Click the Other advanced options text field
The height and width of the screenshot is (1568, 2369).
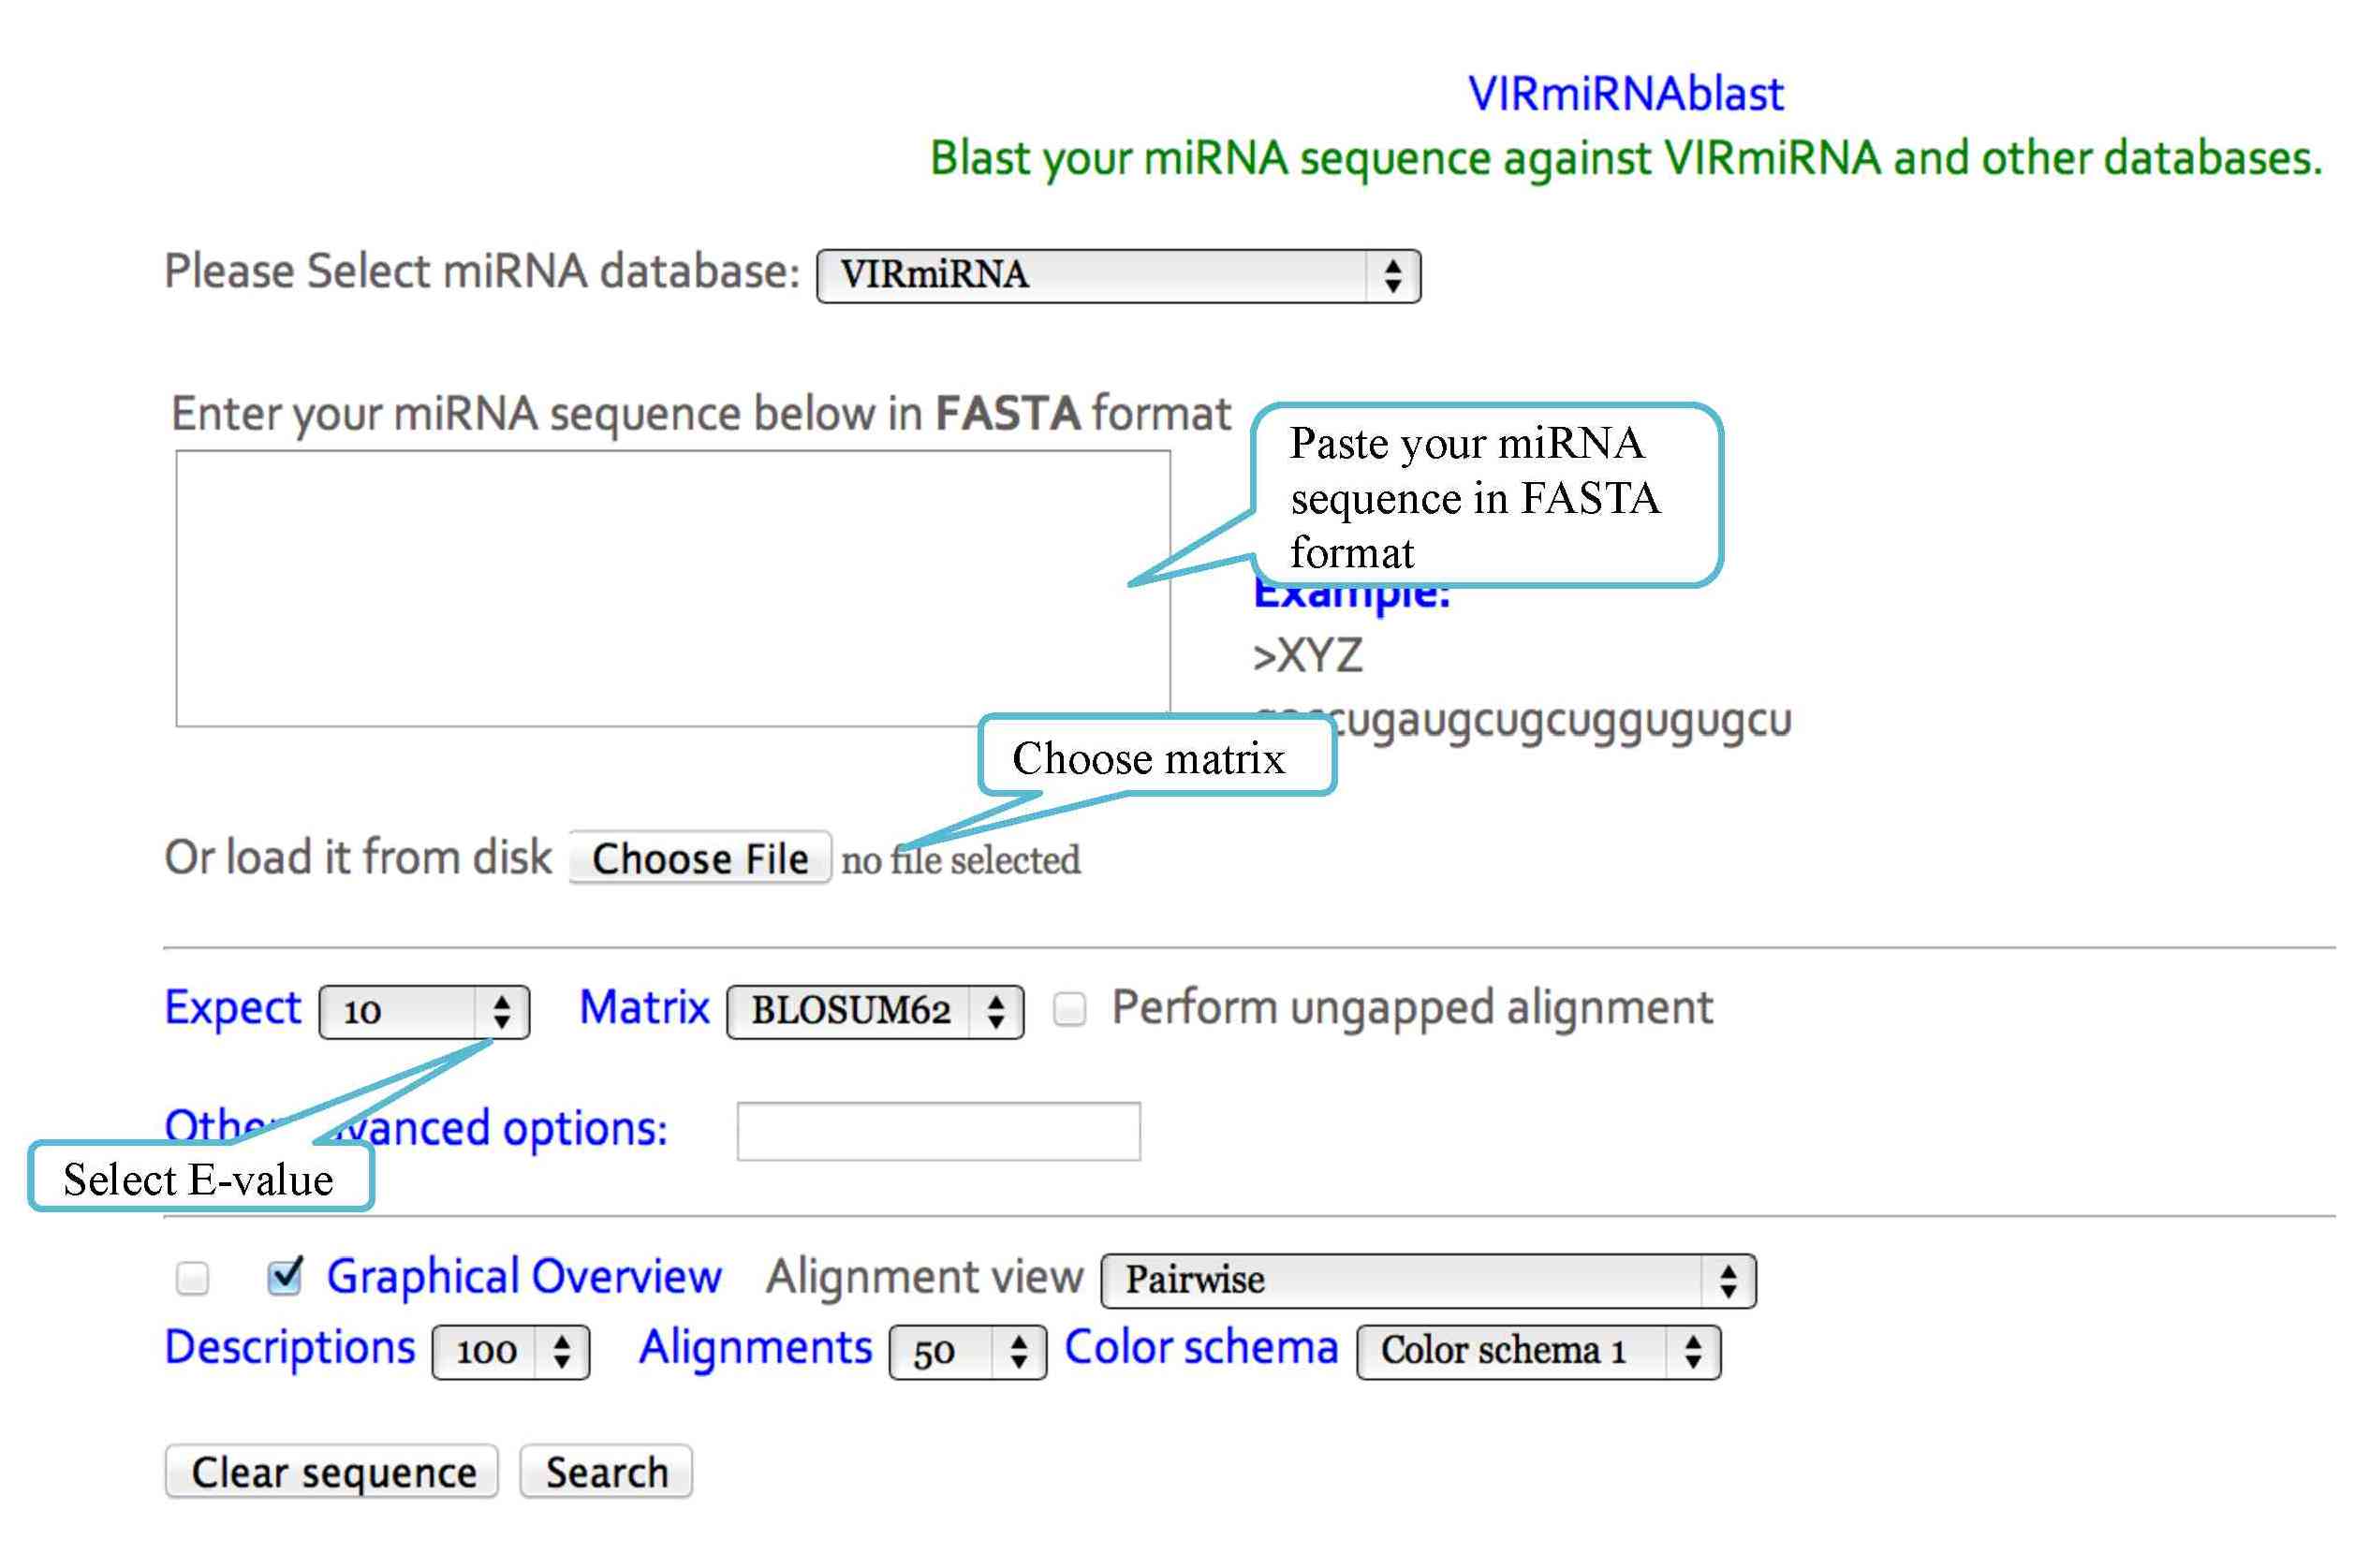coord(938,1131)
